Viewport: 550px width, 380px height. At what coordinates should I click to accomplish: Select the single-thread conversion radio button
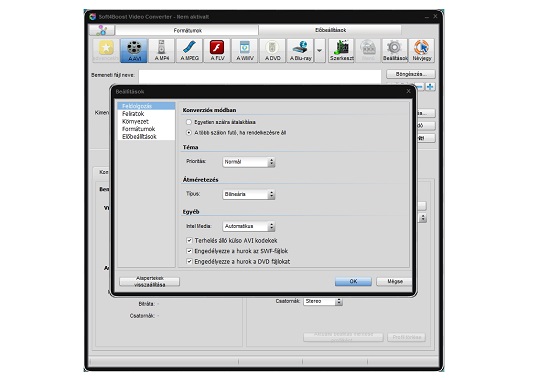pos(189,122)
